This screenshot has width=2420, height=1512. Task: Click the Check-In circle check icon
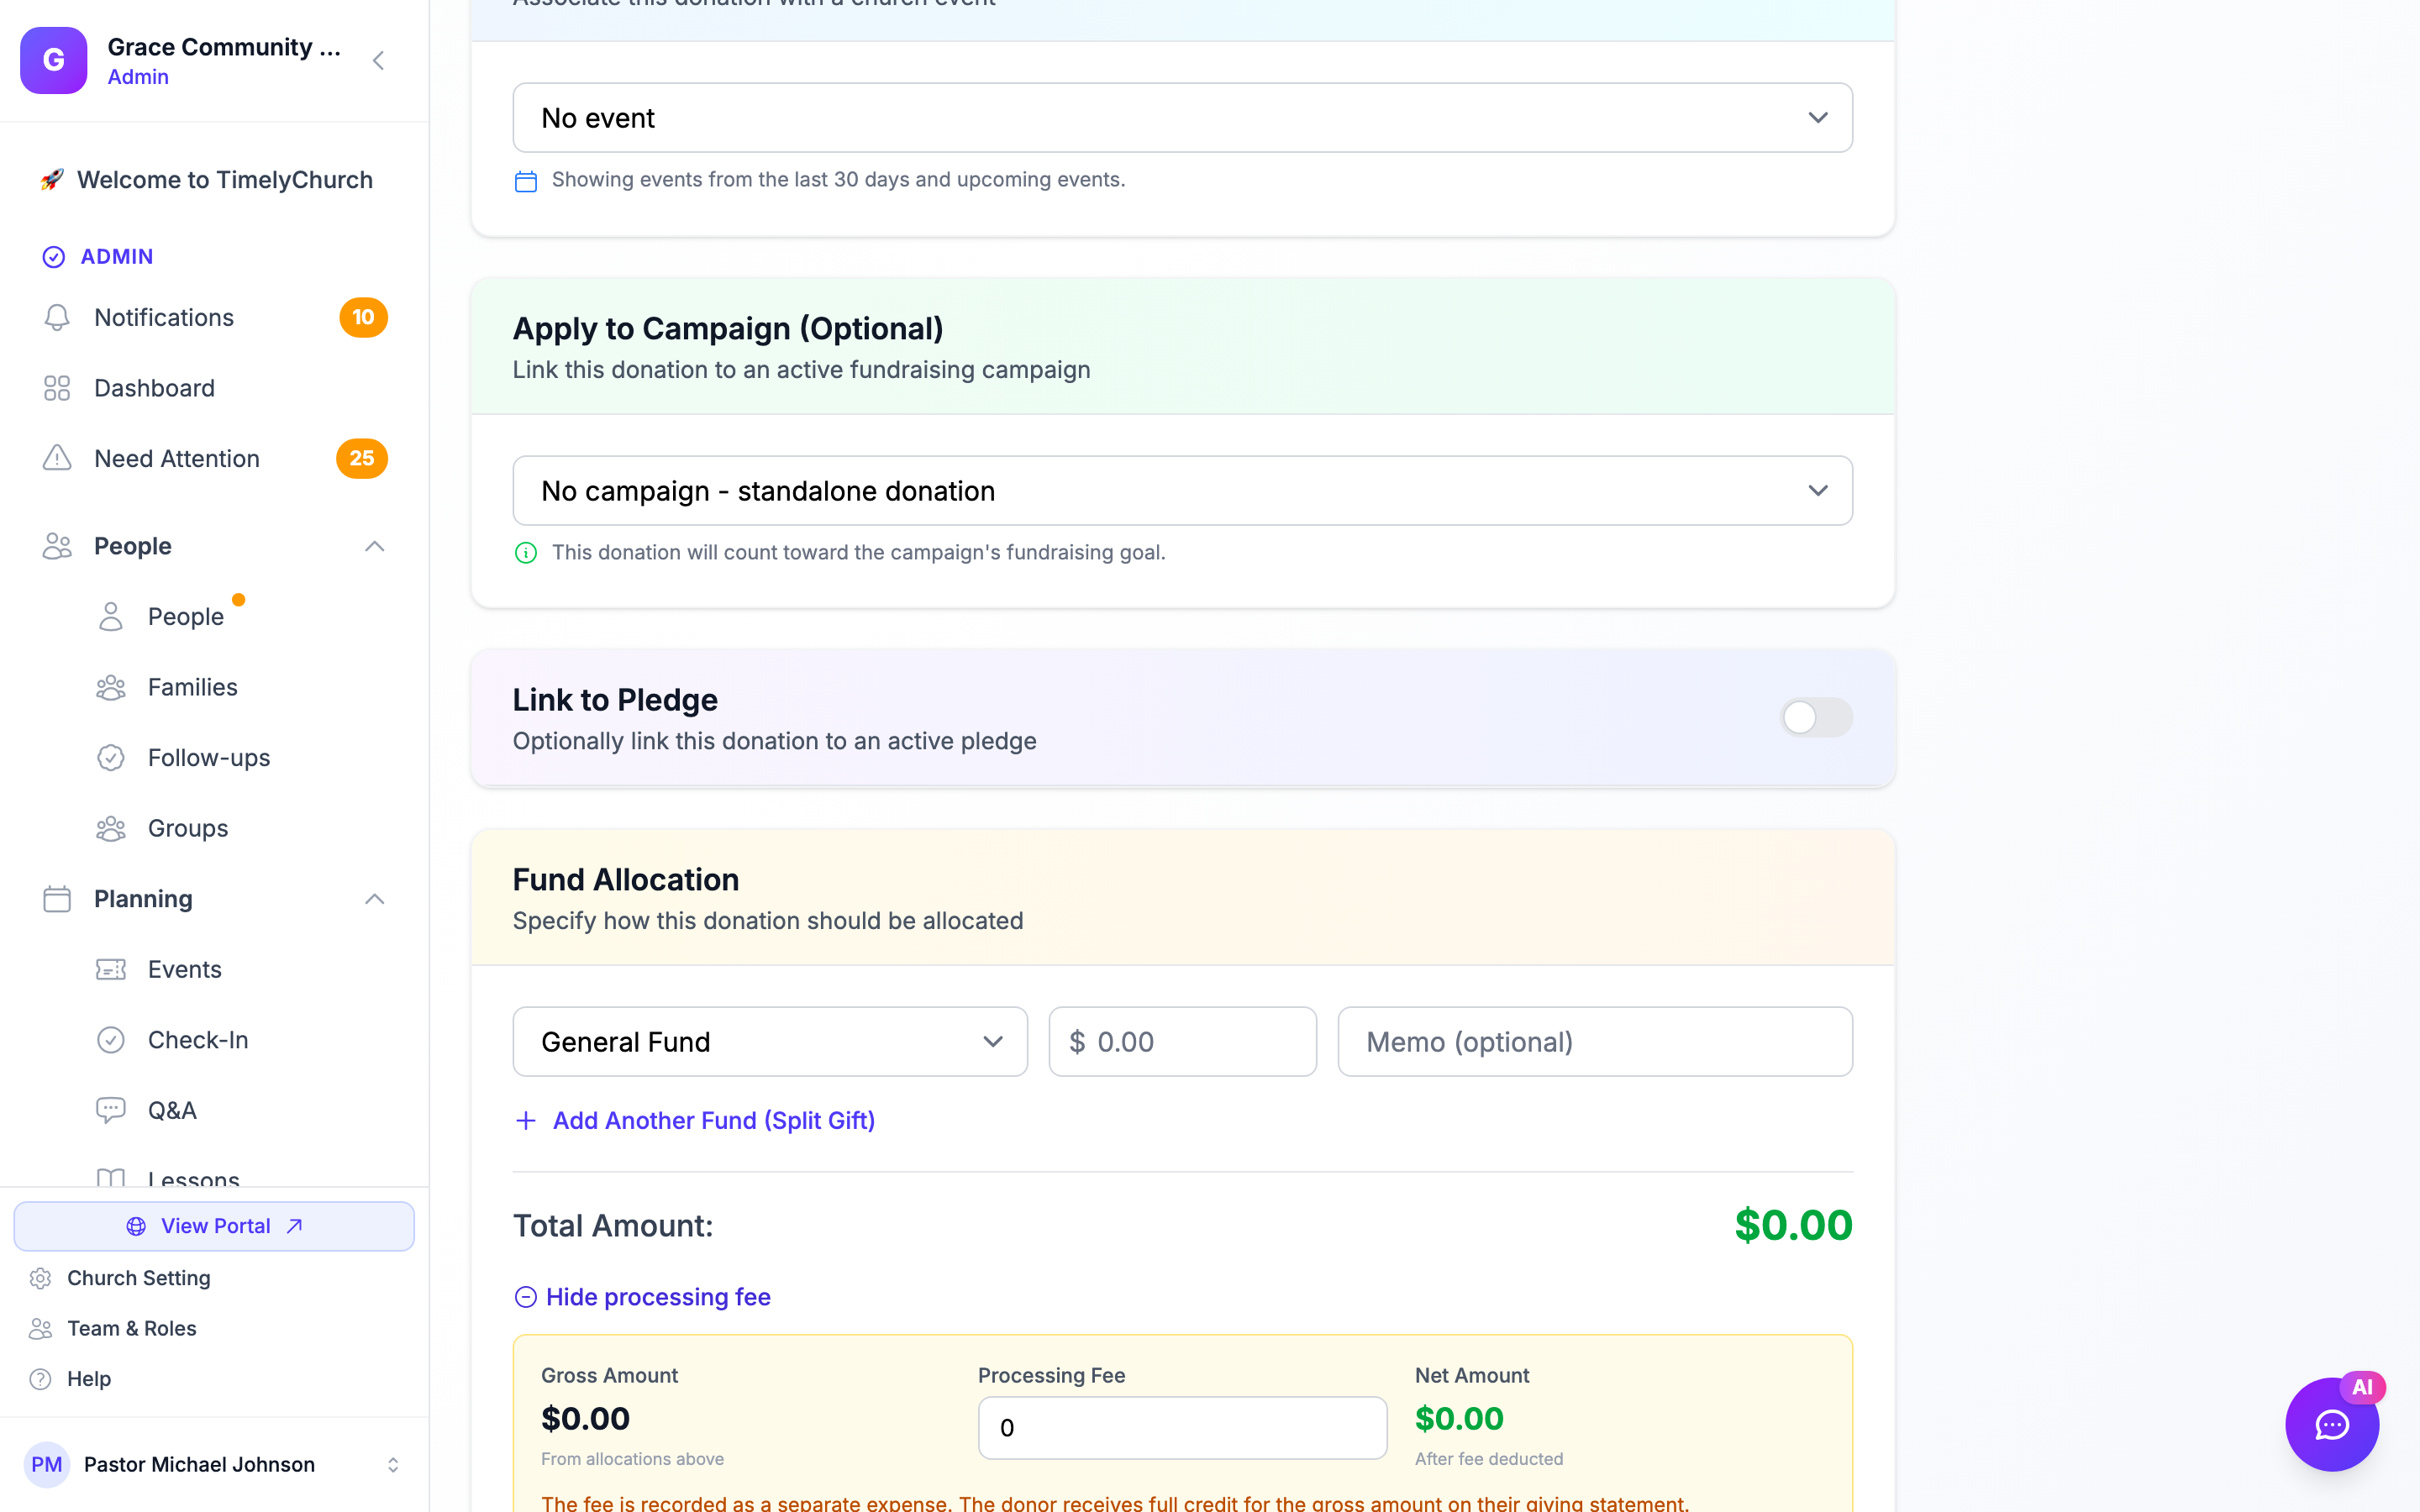coord(111,1040)
